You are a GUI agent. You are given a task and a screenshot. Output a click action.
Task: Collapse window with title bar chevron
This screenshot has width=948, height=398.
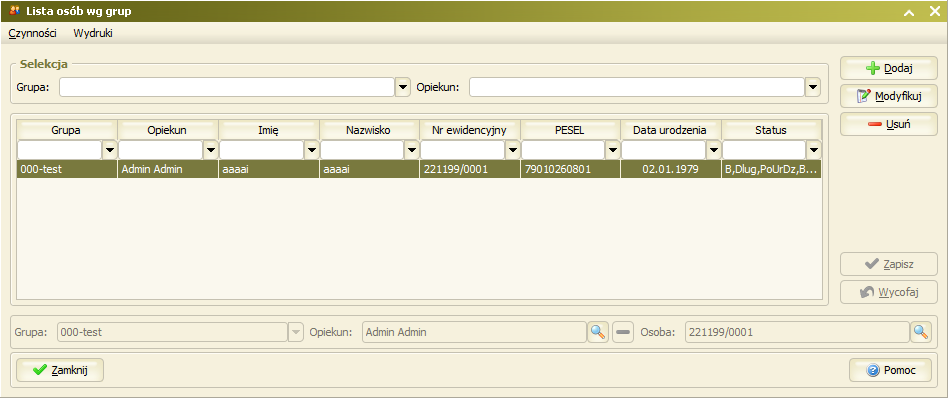909,11
